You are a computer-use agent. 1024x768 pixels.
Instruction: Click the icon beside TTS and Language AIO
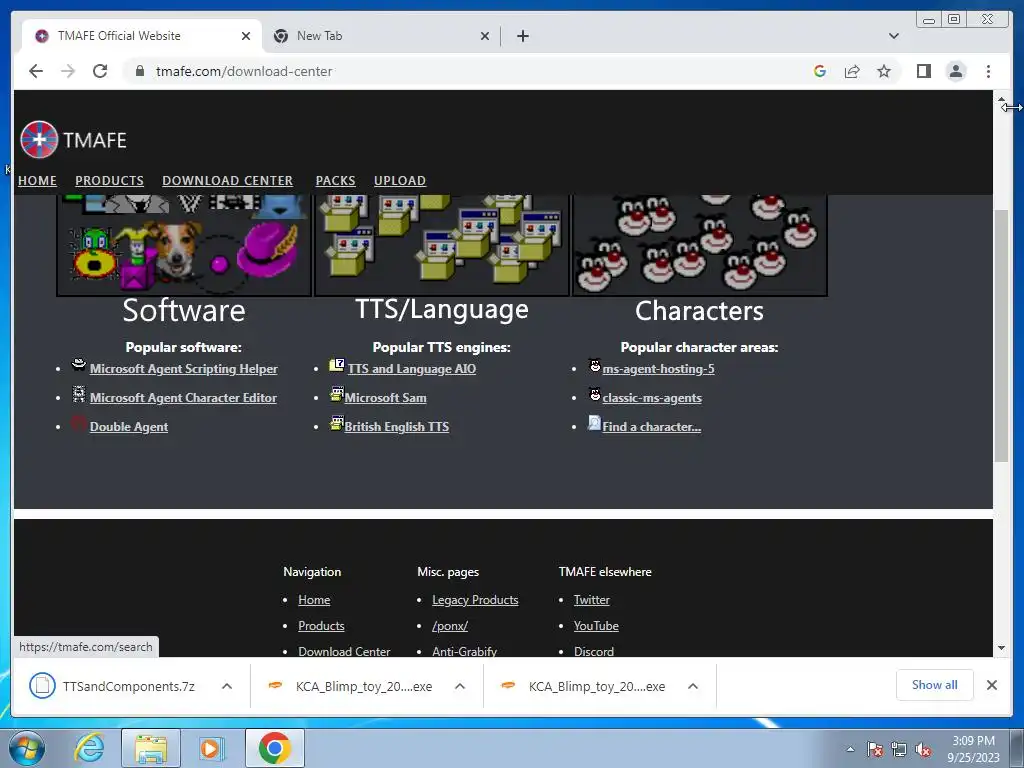coord(337,365)
